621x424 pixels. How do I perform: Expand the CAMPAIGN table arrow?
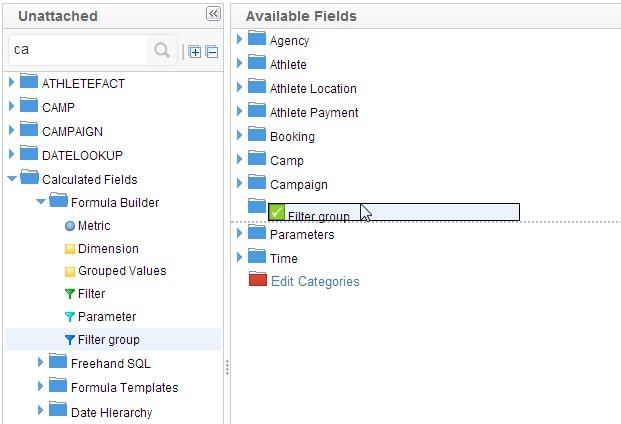[11, 130]
